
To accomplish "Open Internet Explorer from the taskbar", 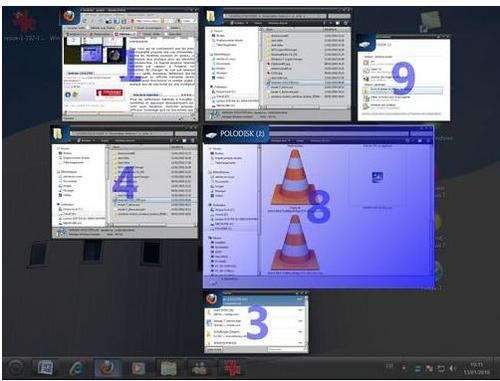I will (x=77, y=368).
